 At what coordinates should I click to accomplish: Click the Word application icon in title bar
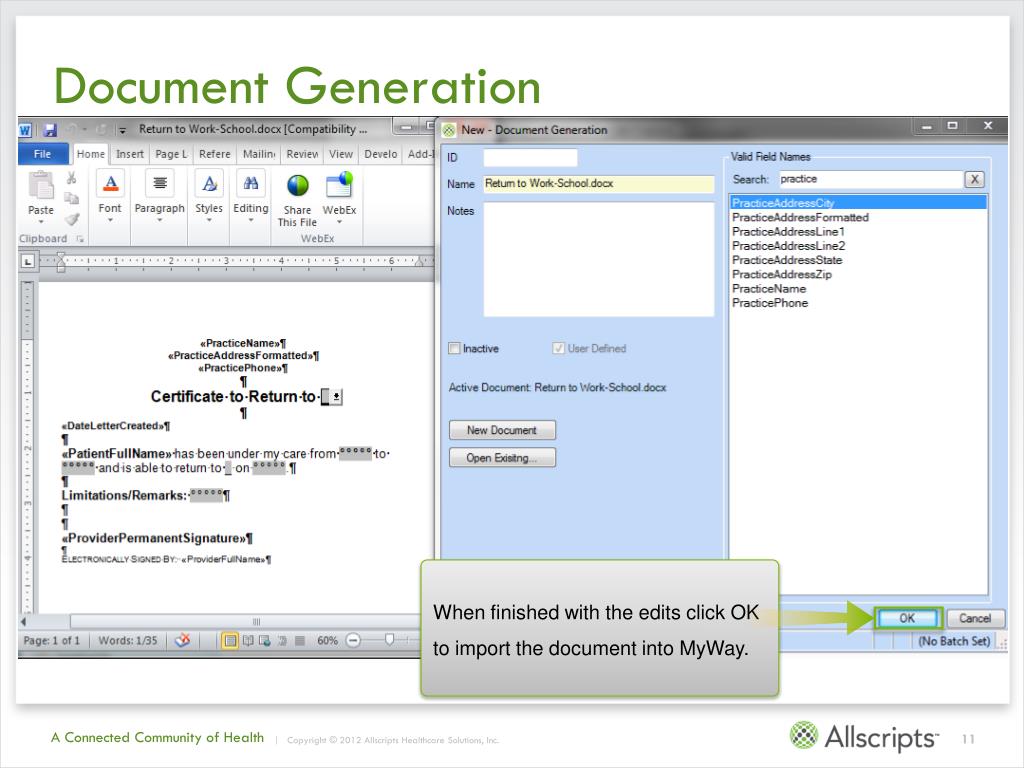(25, 129)
